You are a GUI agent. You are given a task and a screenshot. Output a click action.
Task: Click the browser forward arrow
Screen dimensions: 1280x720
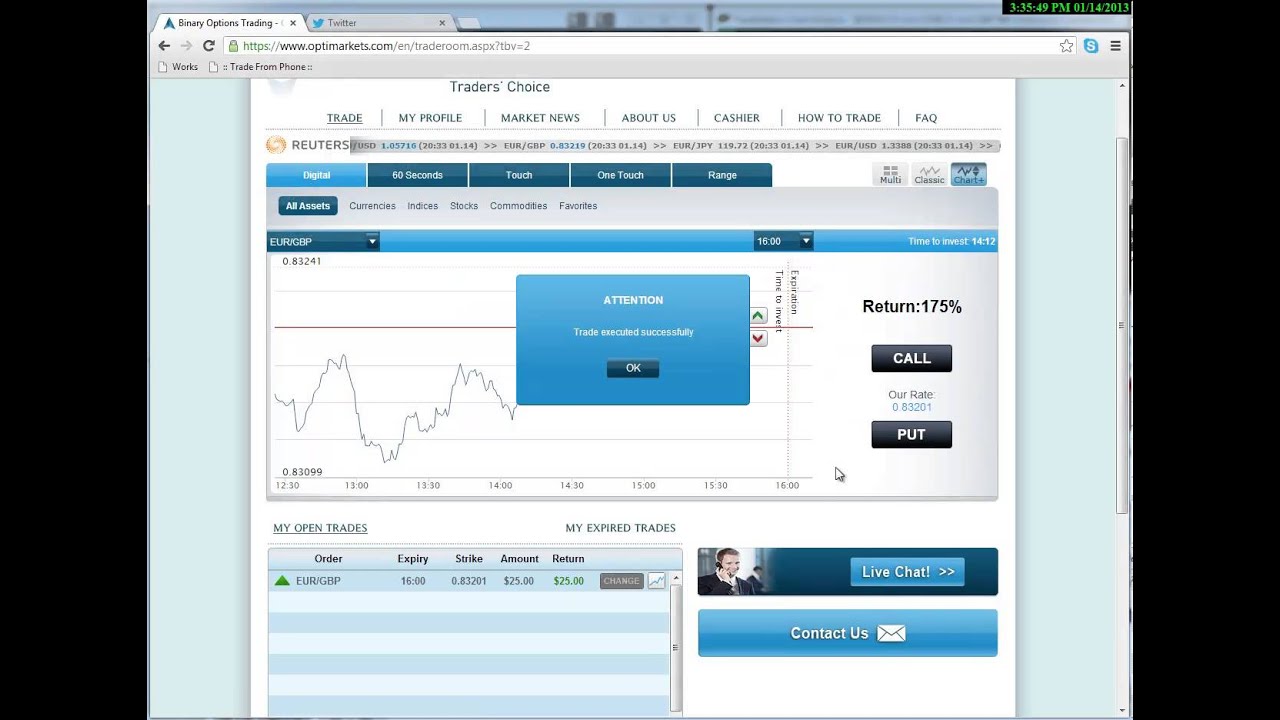tap(186, 46)
